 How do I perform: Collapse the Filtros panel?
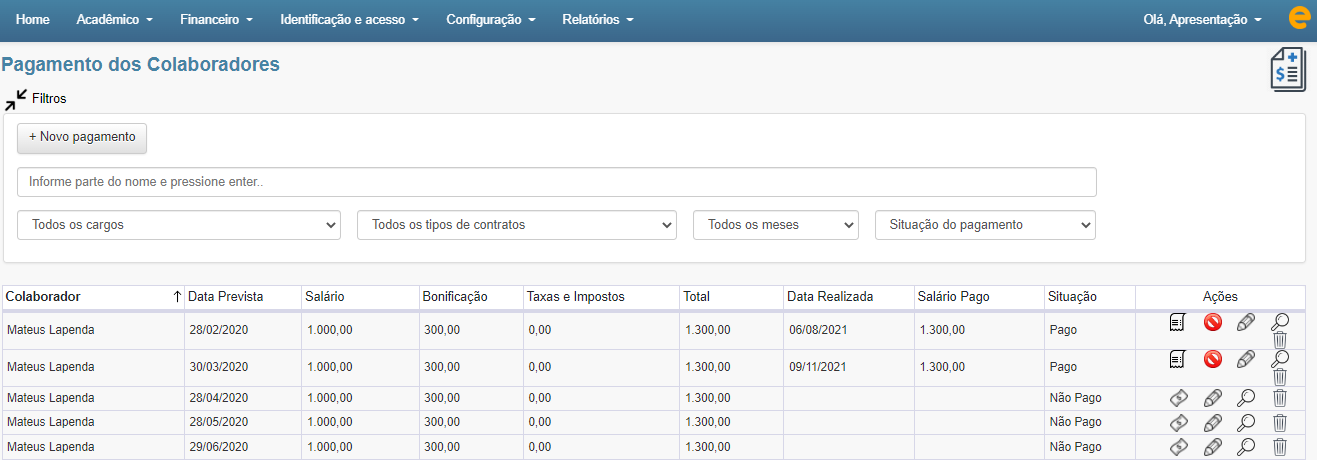point(16,99)
